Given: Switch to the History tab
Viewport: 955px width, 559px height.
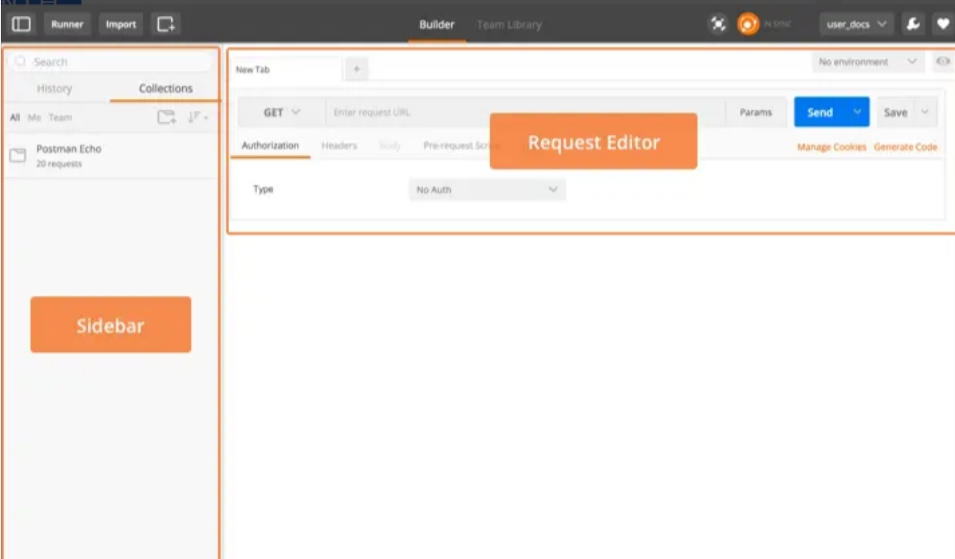Looking at the screenshot, I should point(54,89).
